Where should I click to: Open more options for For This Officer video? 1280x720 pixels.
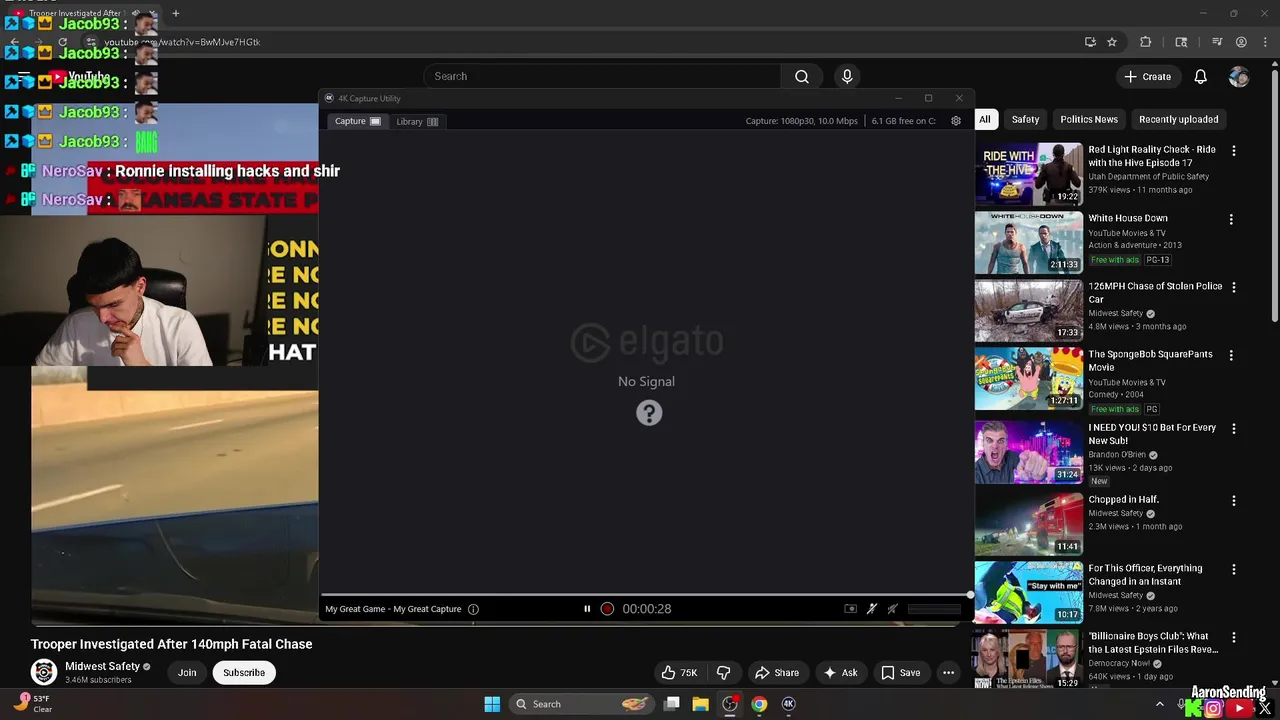(x=1233, y=569)
